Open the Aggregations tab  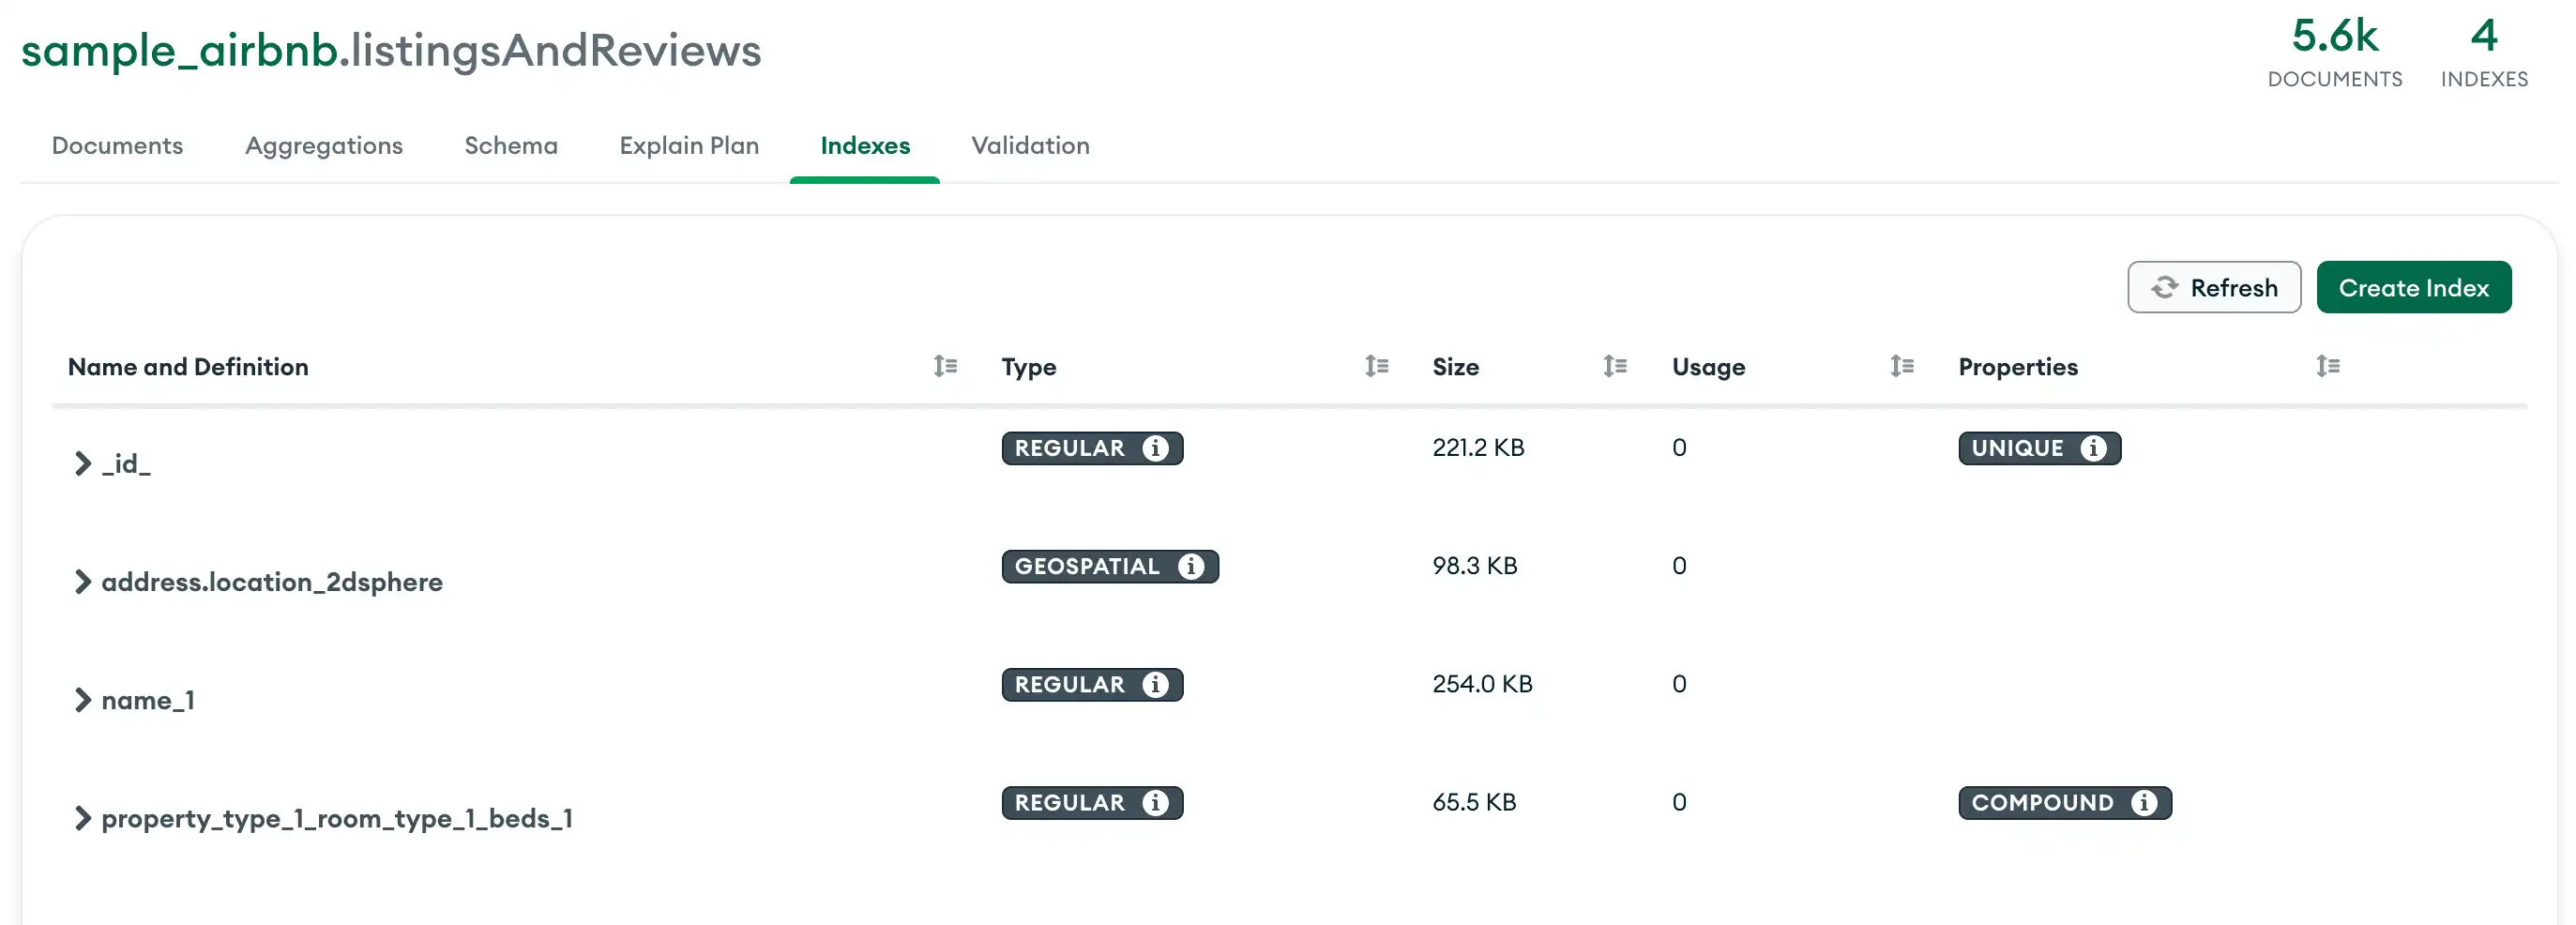pyautogui.click(x=324, y=146)
